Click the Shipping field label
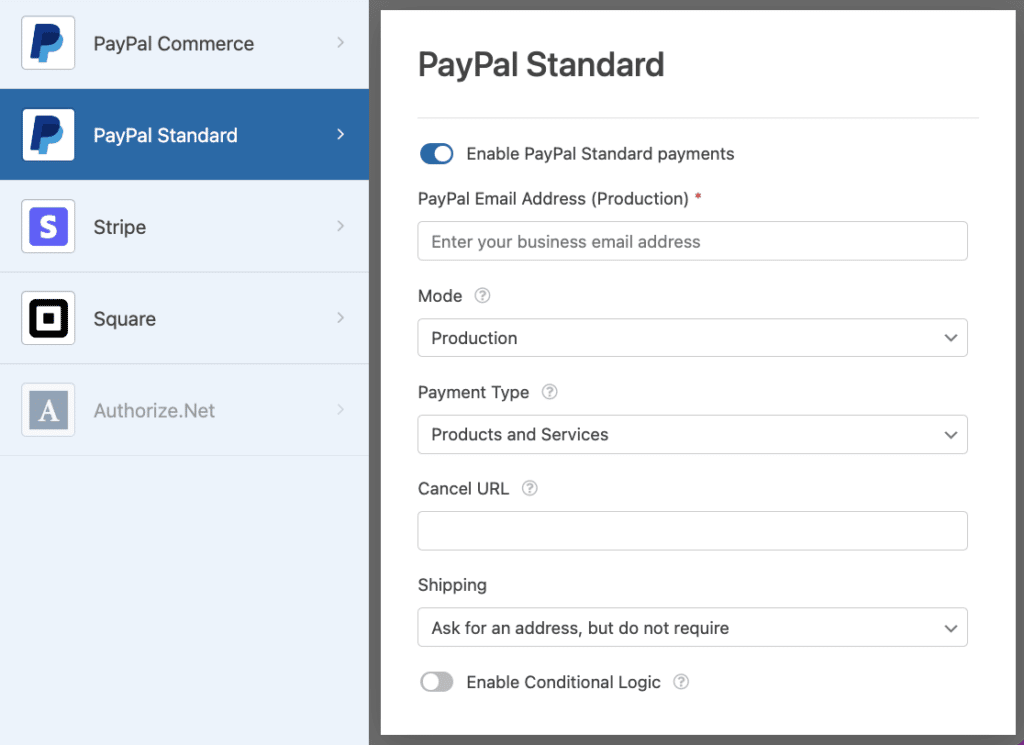 [452, 585]
